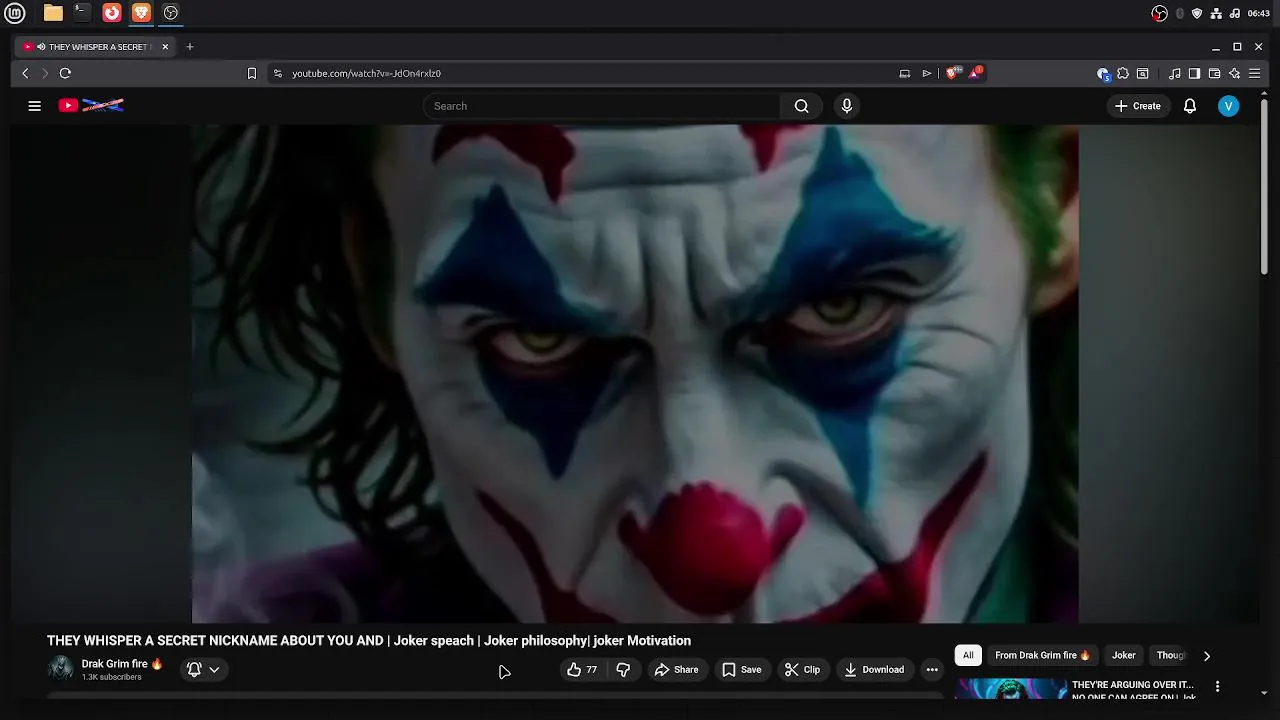Click the Joker video player area

[x=635, y=374]
